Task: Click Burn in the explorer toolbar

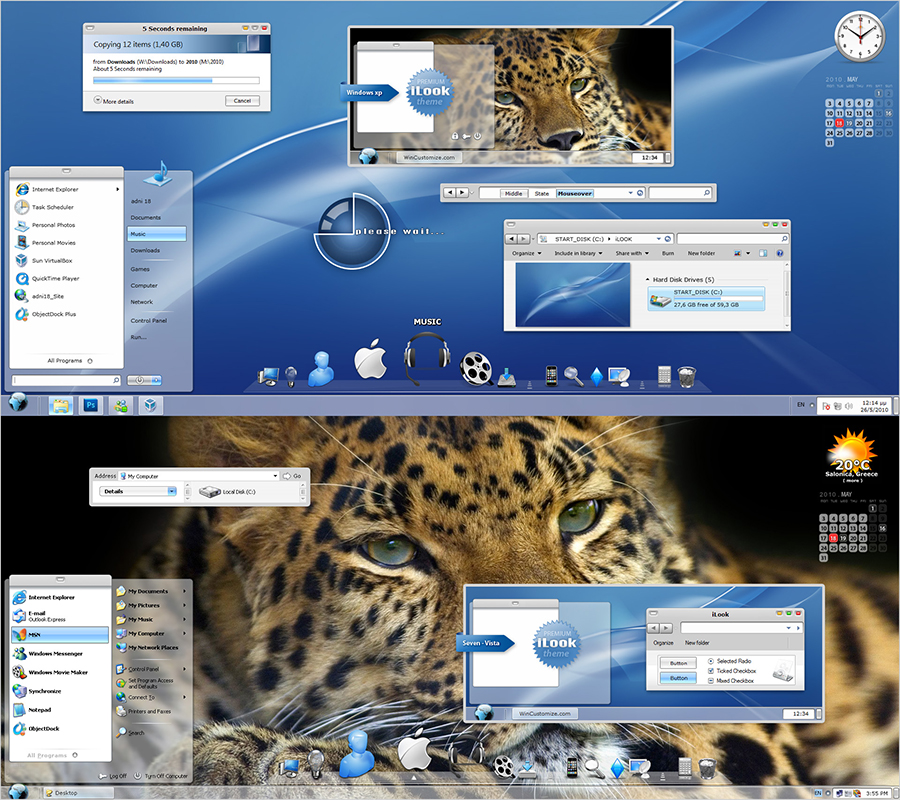Action: pyautogui.click(x=668, y=253)
